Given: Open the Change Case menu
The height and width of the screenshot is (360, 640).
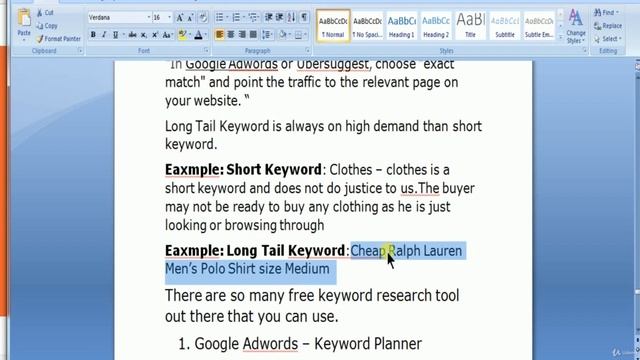Looking at the screenshot, I should pyautogui.click(x=167, y=35).
